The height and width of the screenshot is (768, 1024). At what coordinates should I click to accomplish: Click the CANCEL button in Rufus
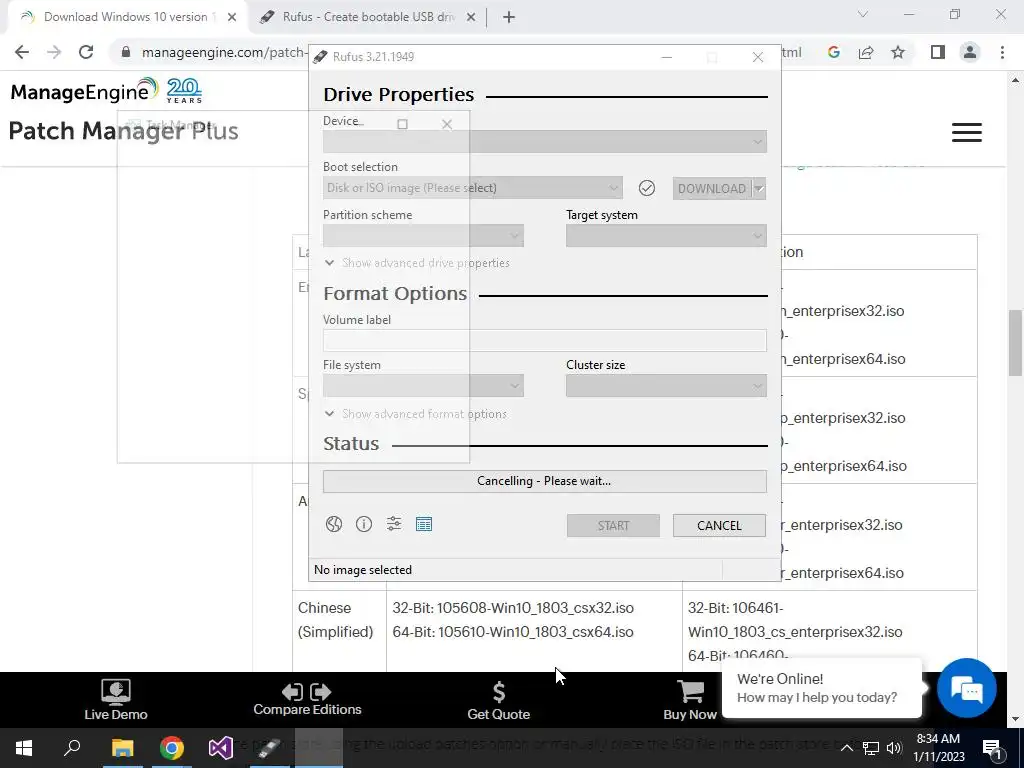(x=719, y=526)
